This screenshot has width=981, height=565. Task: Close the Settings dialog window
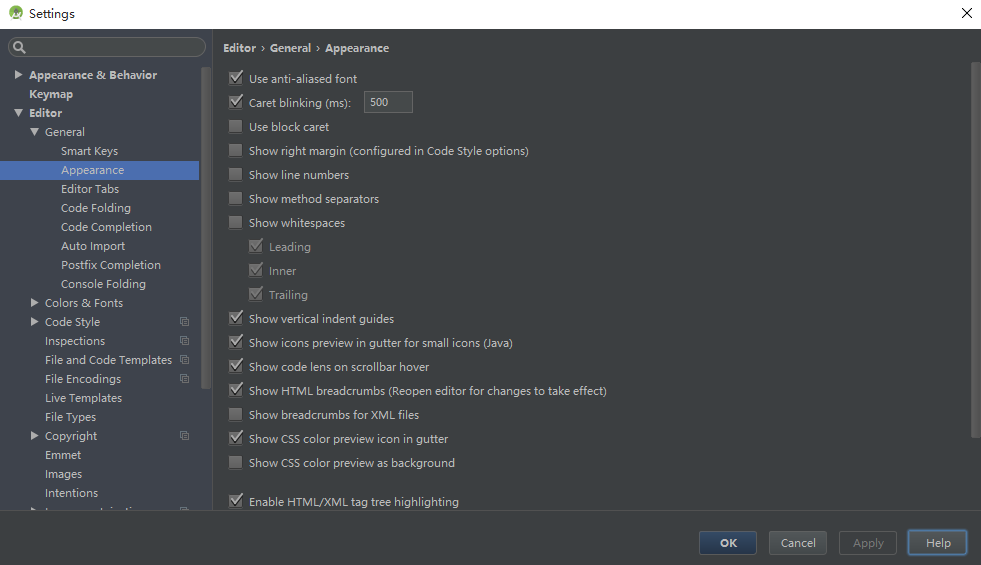click(966, 13)
